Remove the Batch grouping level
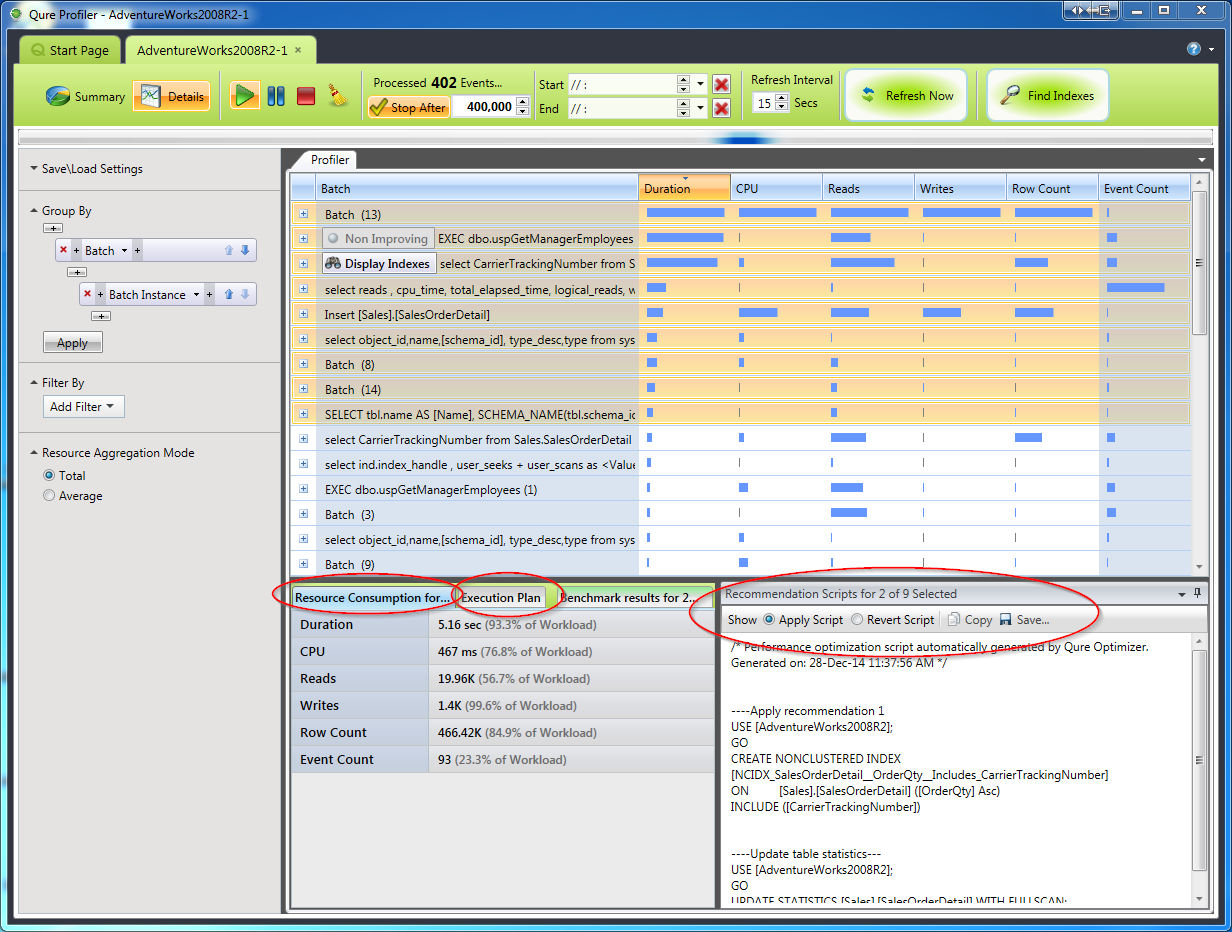 point(63,250)
